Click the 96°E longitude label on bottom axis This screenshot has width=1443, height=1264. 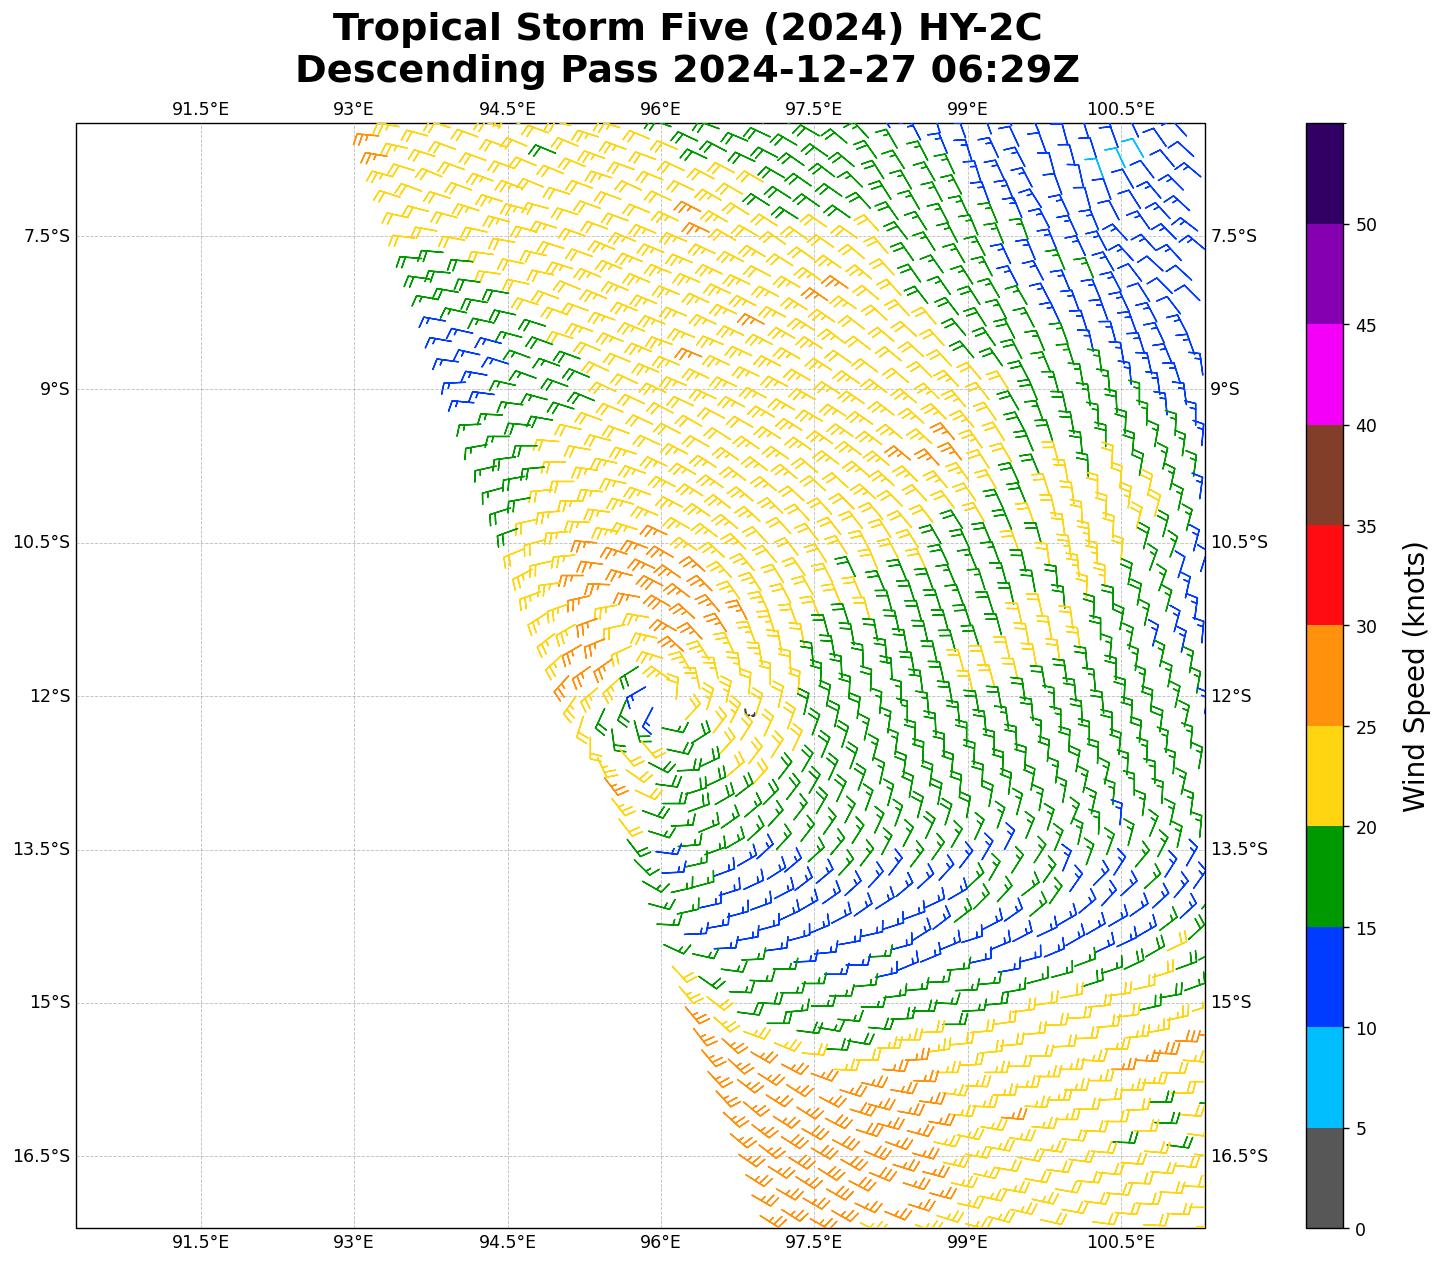pos(660,1242)
